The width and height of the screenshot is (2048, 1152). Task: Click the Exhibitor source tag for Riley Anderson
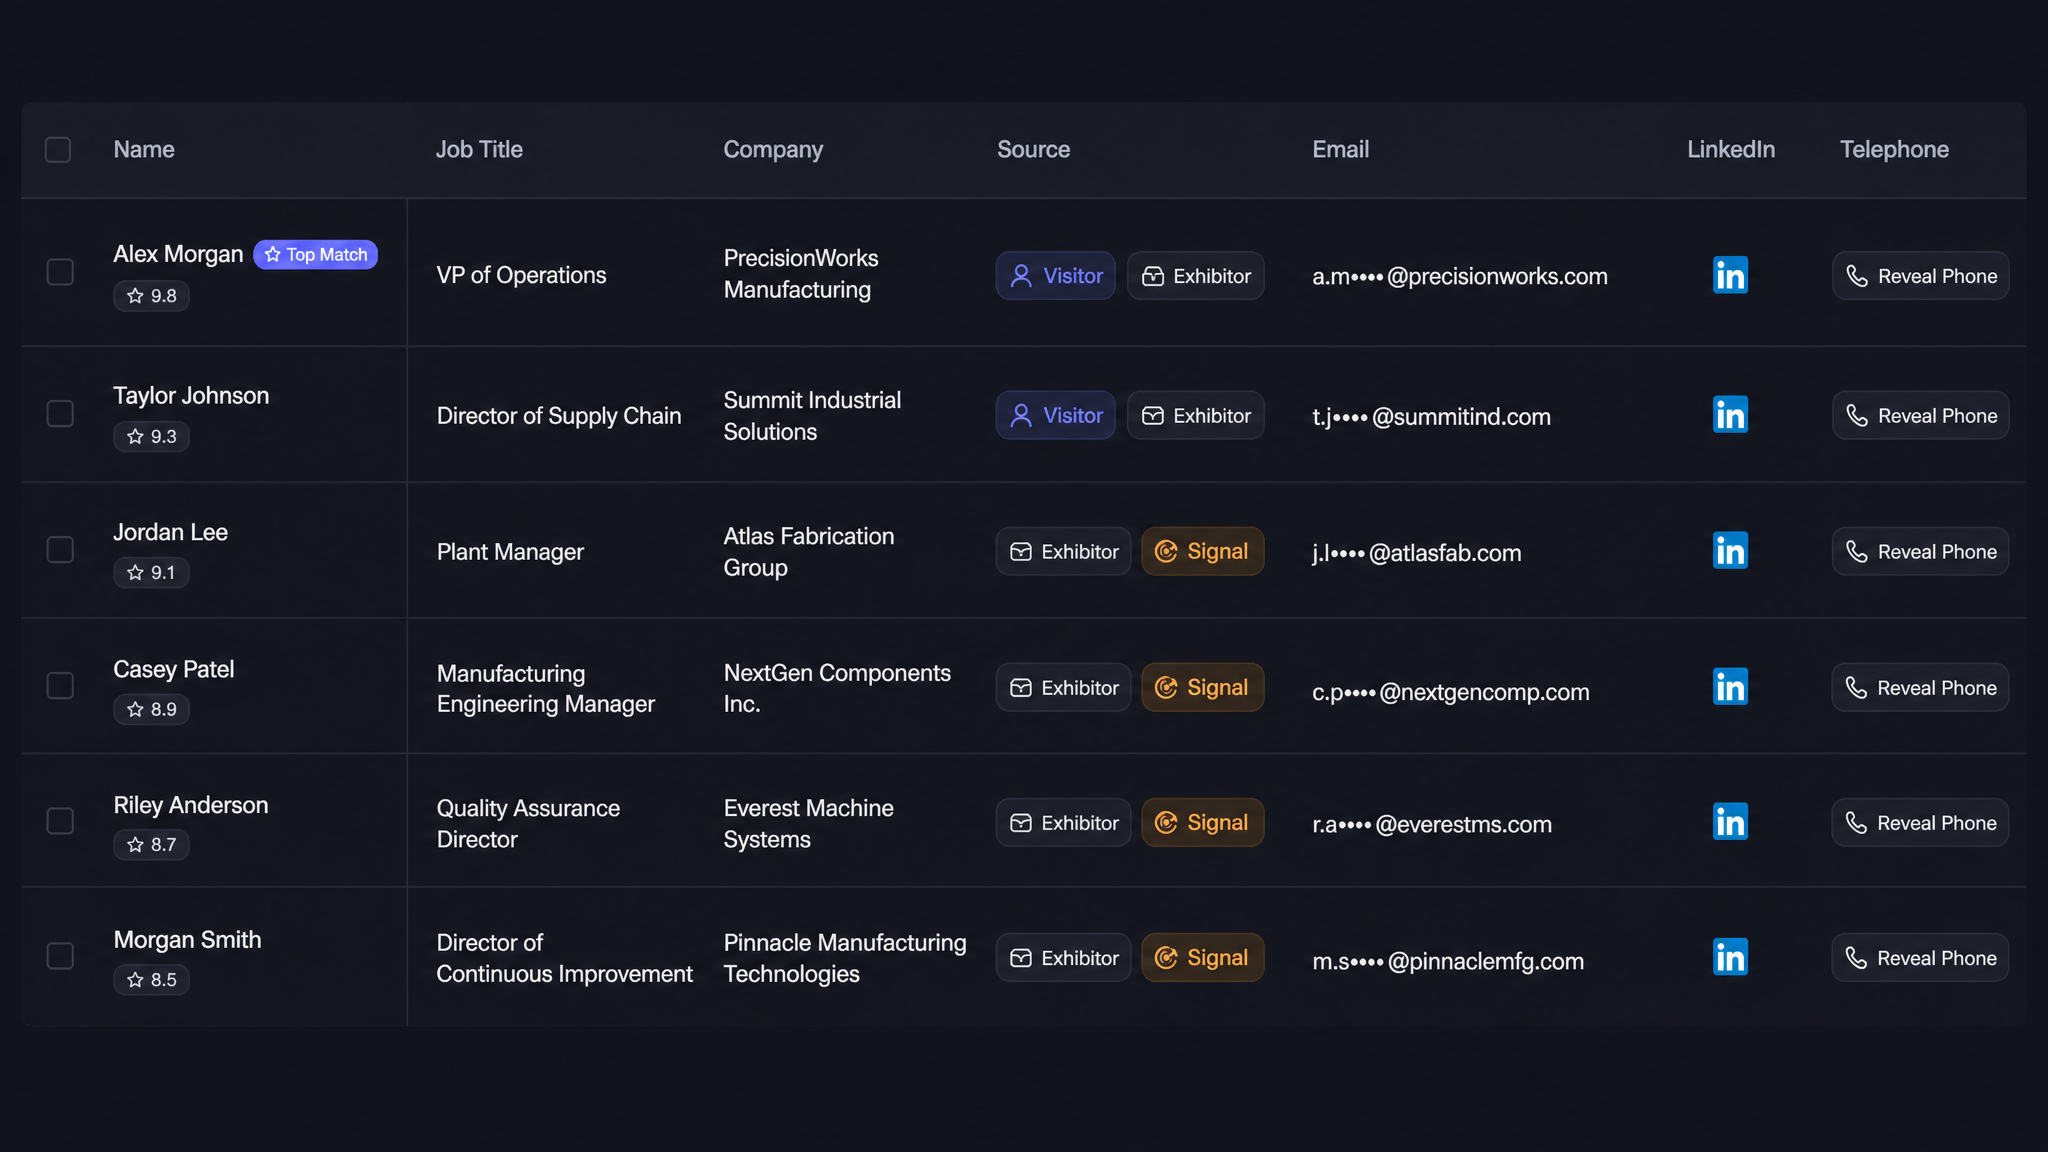[1063, 822]
